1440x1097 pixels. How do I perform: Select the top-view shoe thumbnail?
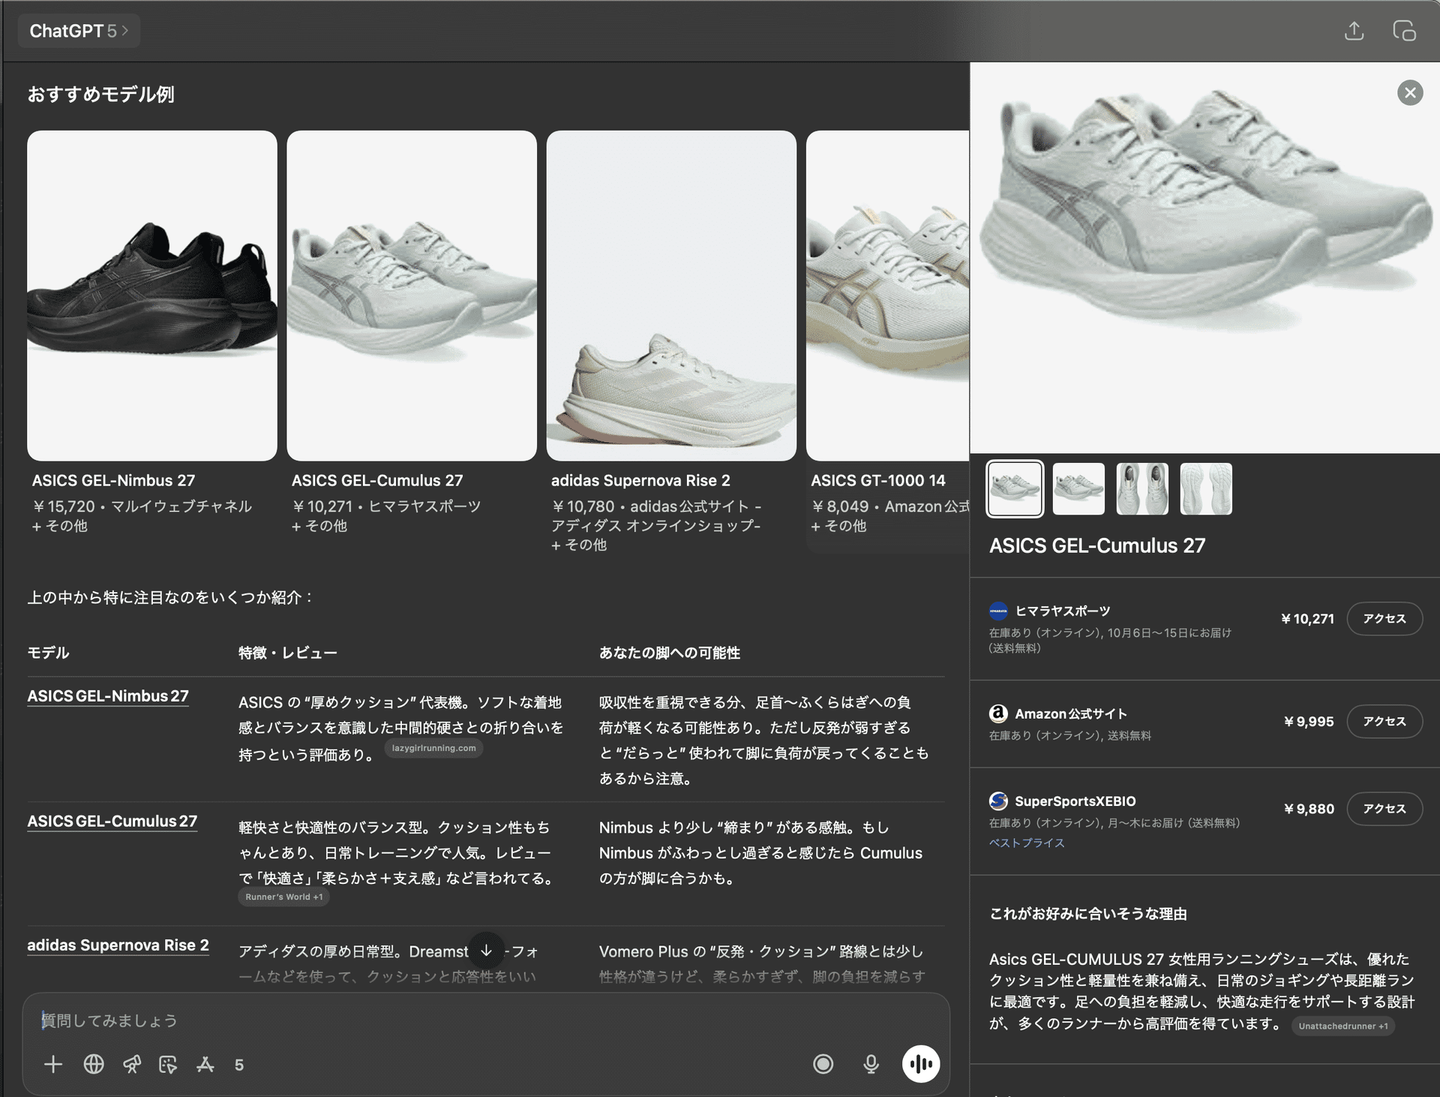click(1142, 489)
